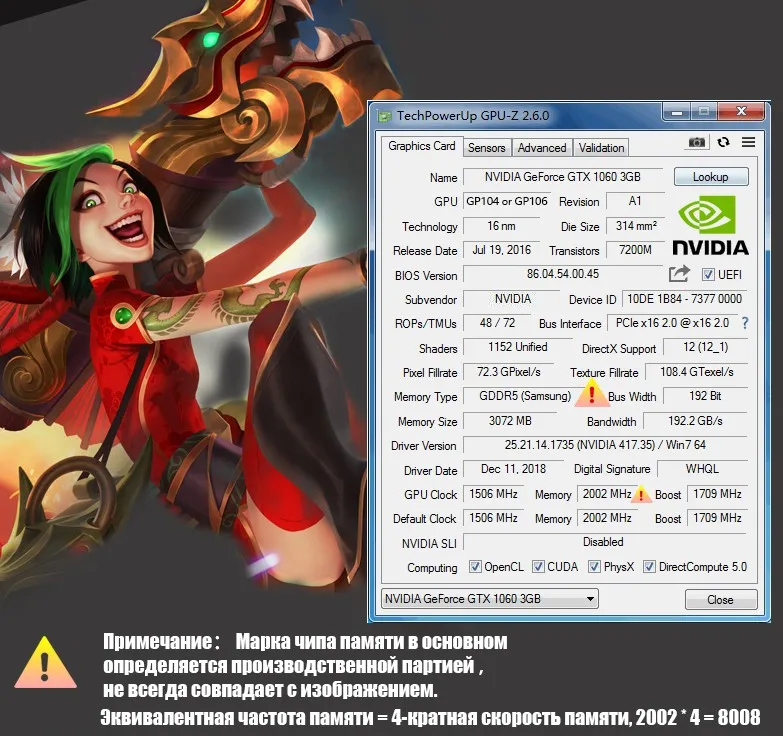Click the BIOS Version field 86.04.54.00.45
This screenshot has width=783, height=736.
pyautogui.click(x=563, y=274)
